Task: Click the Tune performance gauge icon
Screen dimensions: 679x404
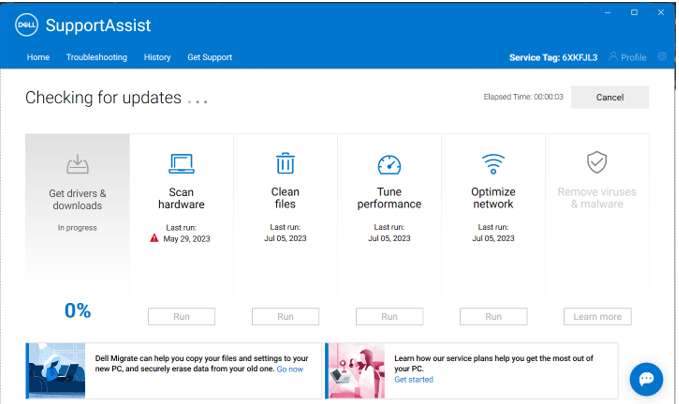Action: [389, 165]
